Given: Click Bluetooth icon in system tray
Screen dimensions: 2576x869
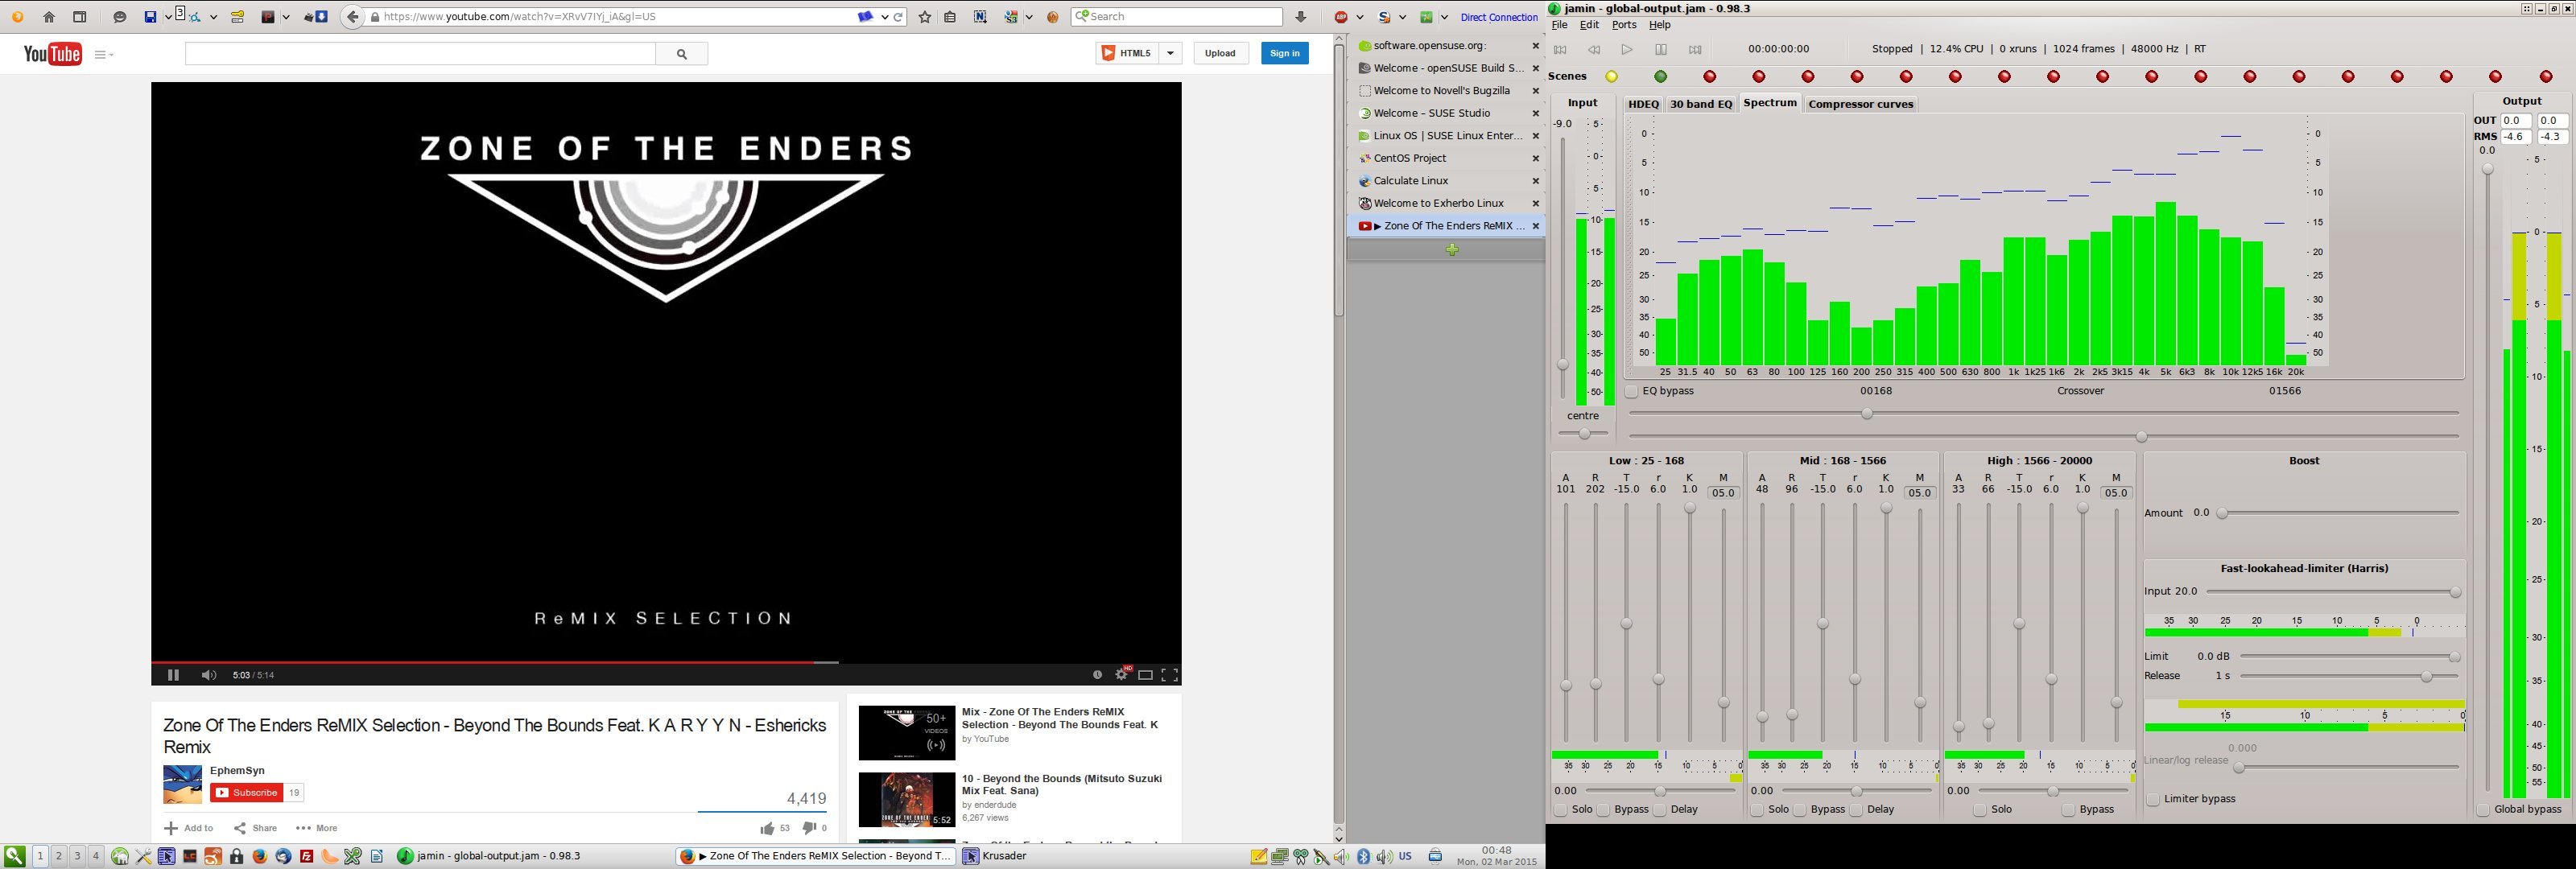Looking at the screenshot, I should pyautogui.click(x=1363, y=857).
